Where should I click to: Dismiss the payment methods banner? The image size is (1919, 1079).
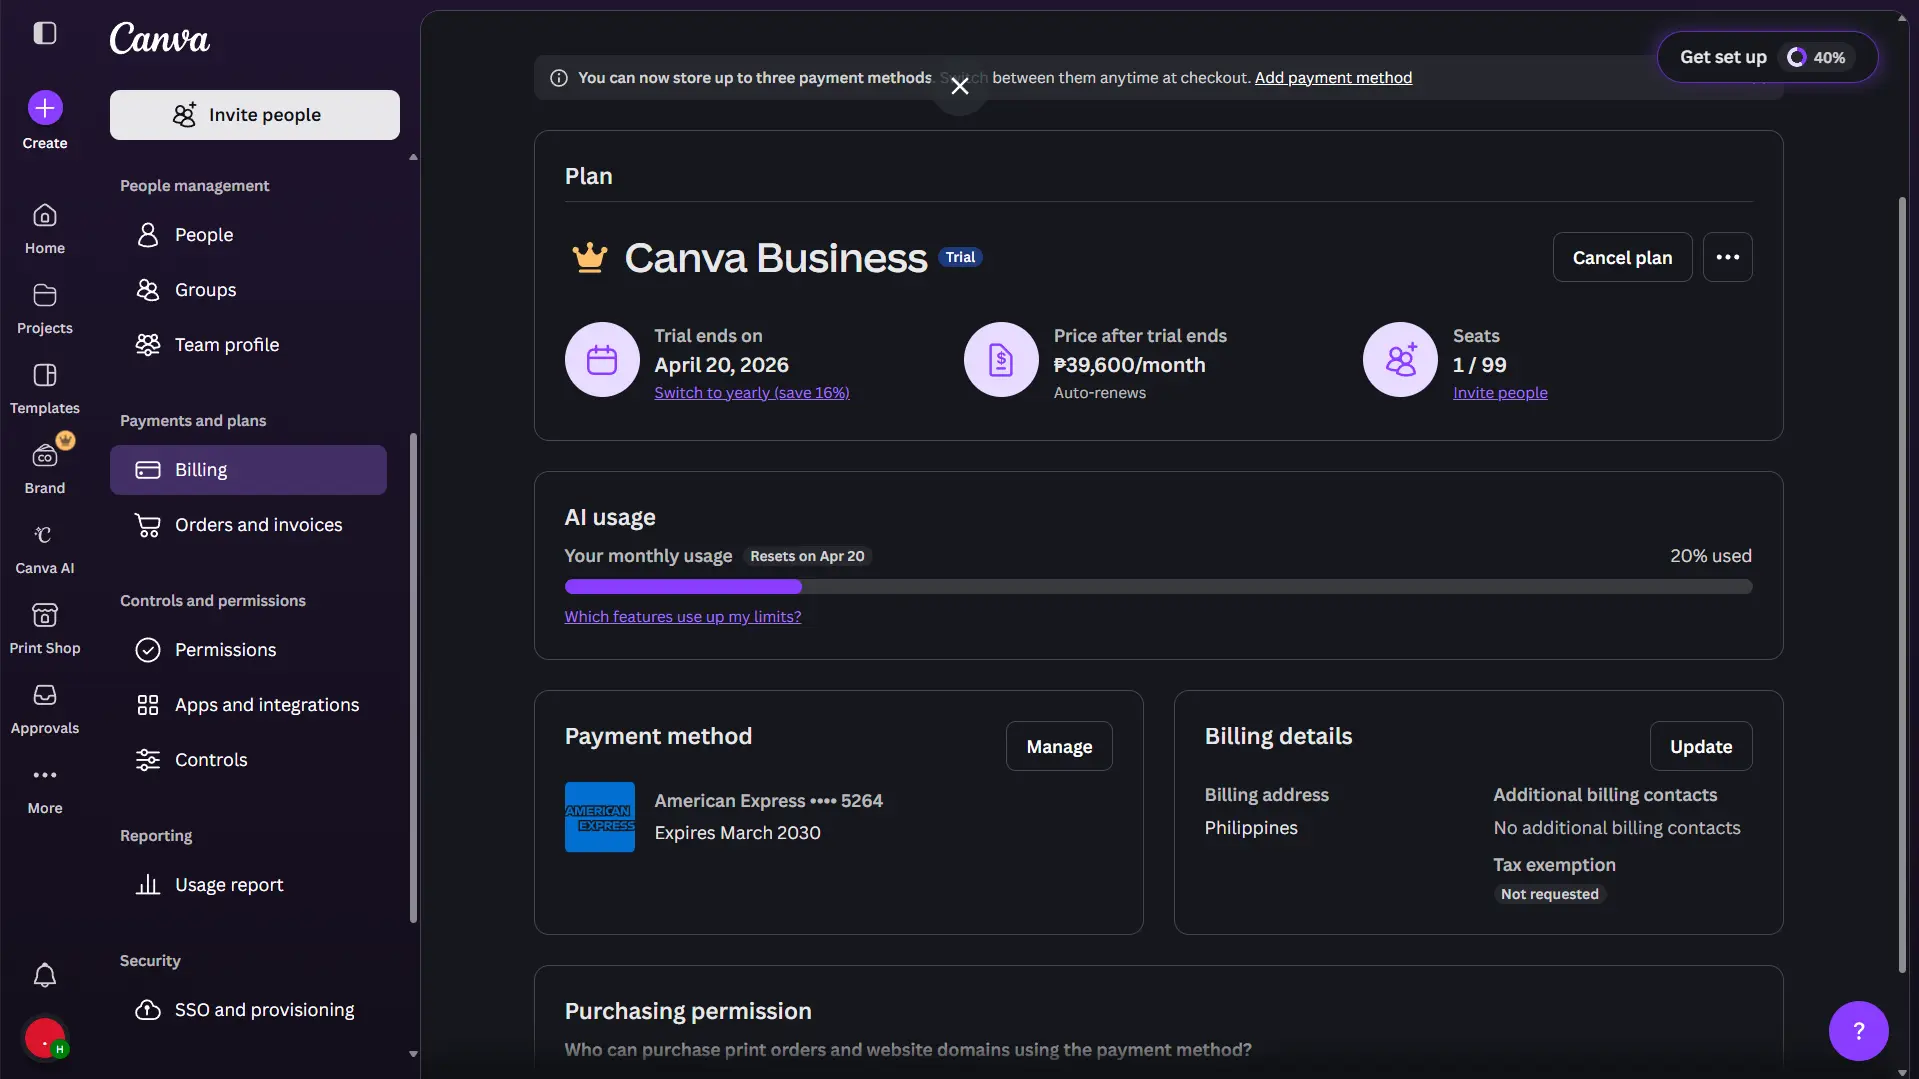(x=960, y=87)
